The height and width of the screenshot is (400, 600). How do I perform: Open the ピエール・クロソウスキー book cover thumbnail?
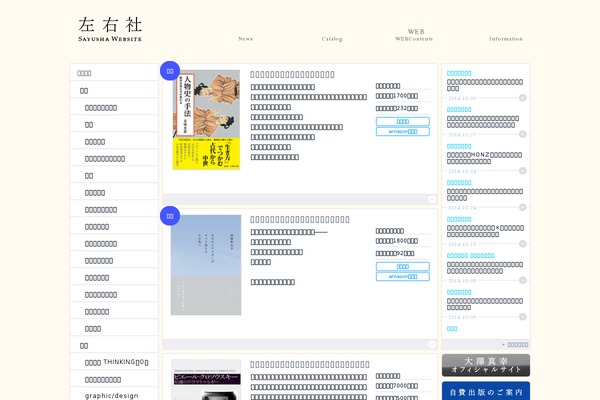coord(206,380)
